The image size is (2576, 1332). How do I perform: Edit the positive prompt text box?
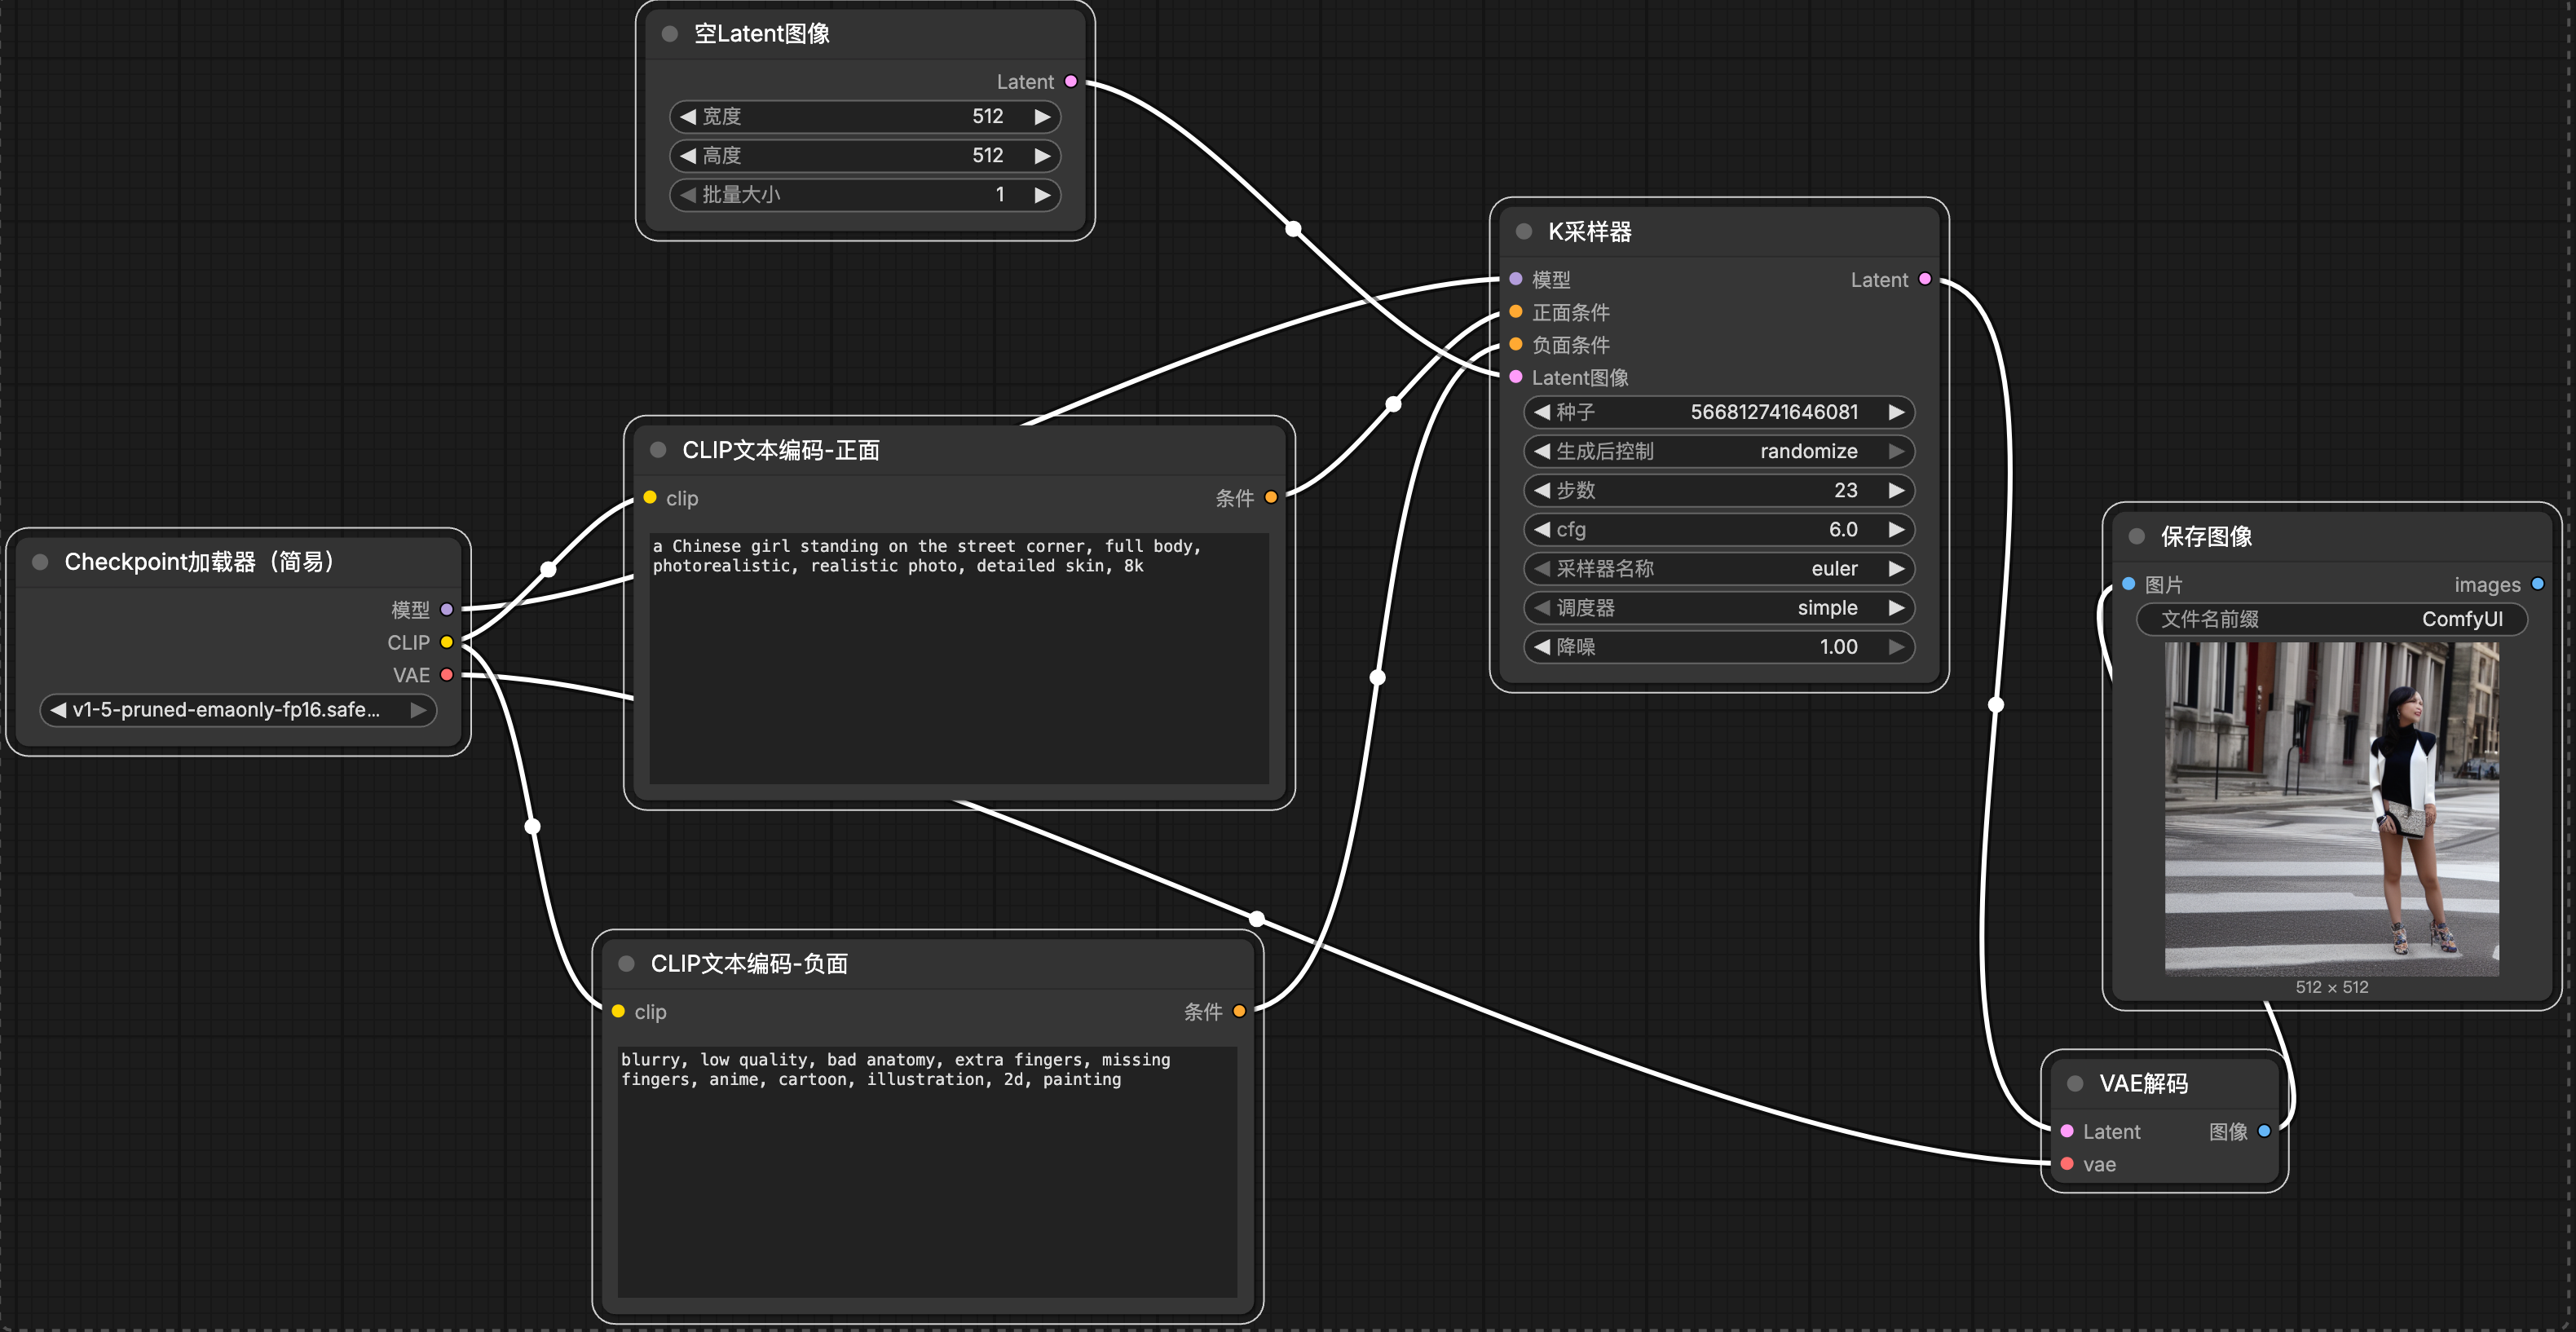coord(959,658)
